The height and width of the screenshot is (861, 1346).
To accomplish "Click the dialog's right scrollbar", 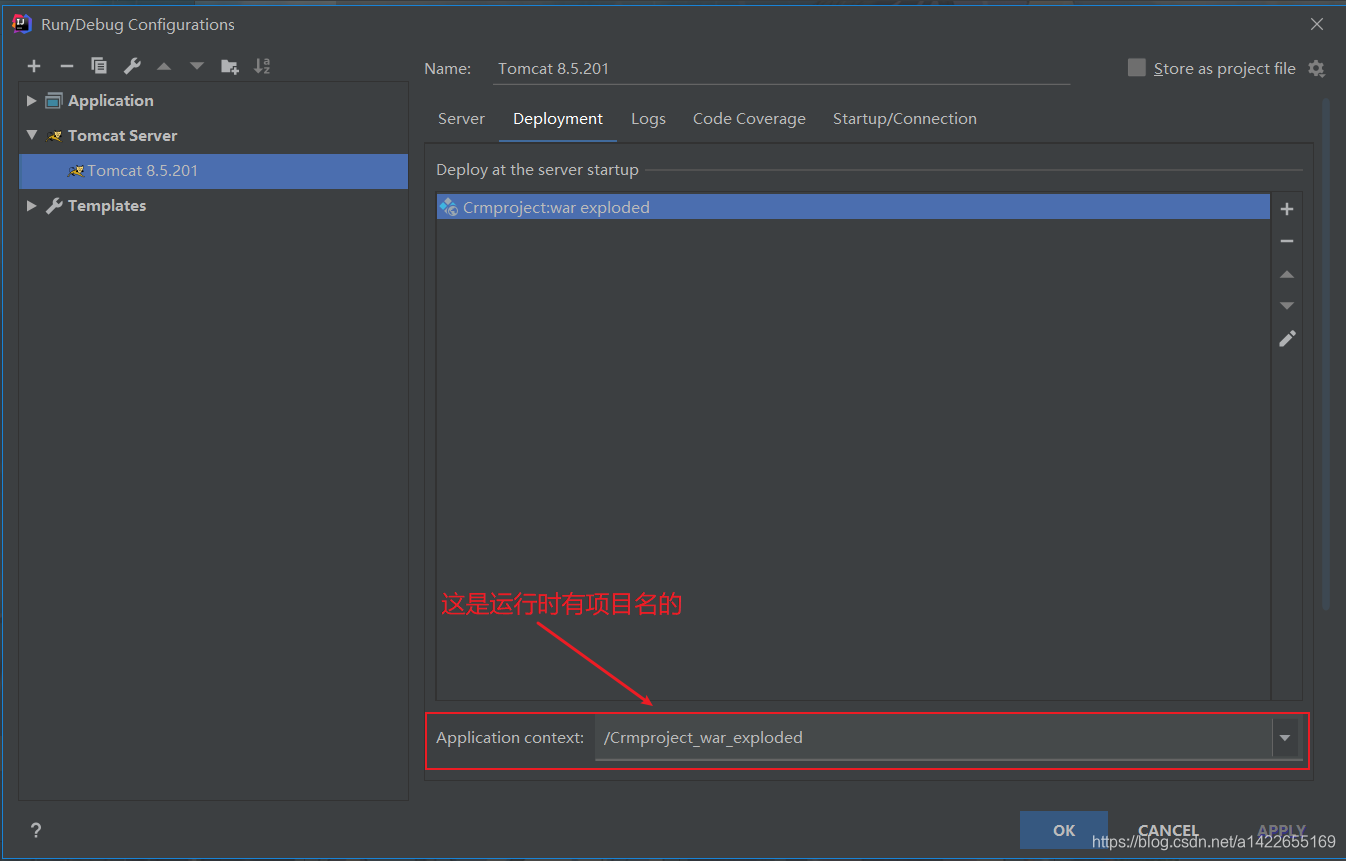I will click(1326, 353).
